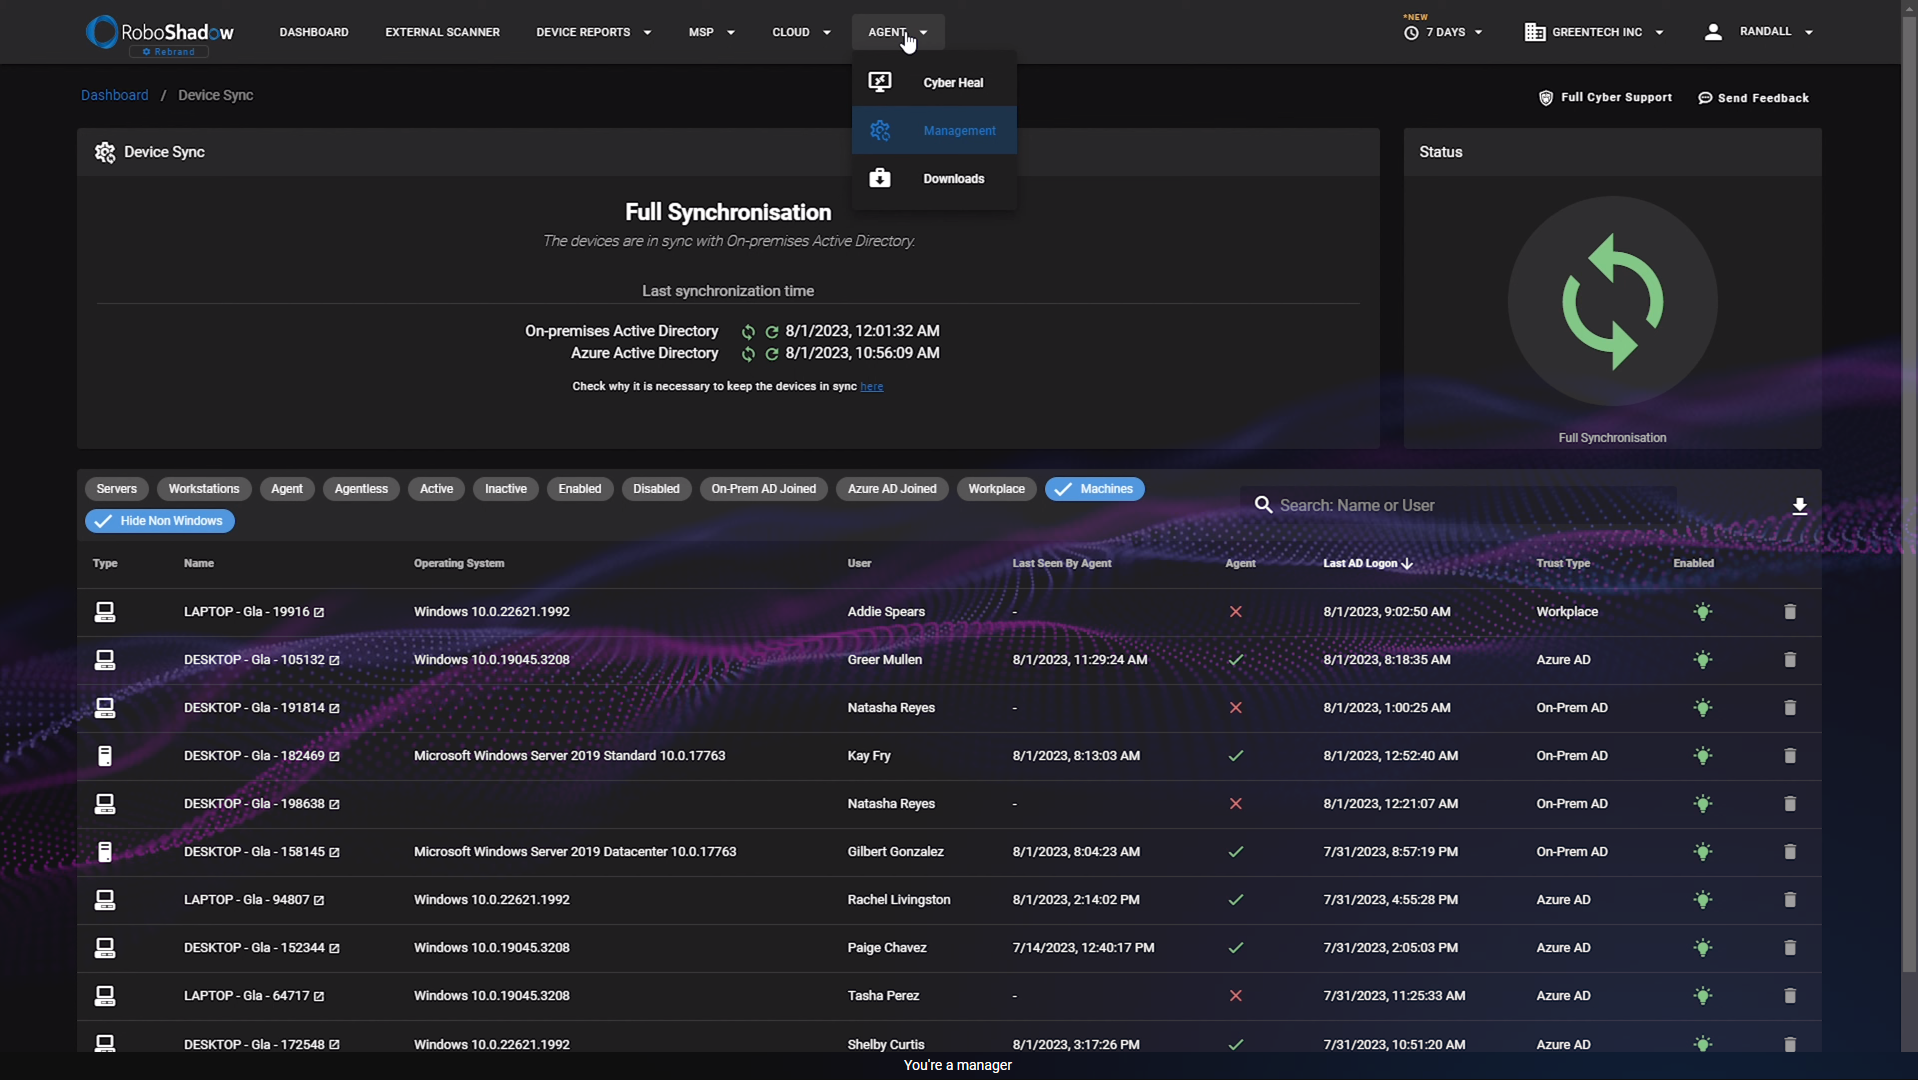Delete the LAPTOP - Gla - 19916 device
Screen dimensions: 1918x1080
click(x=1789, y=611)
